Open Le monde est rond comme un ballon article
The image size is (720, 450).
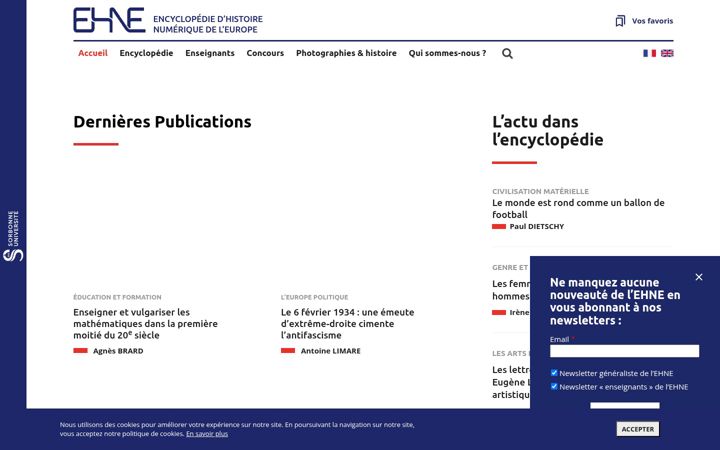click(x=578, y=208)
